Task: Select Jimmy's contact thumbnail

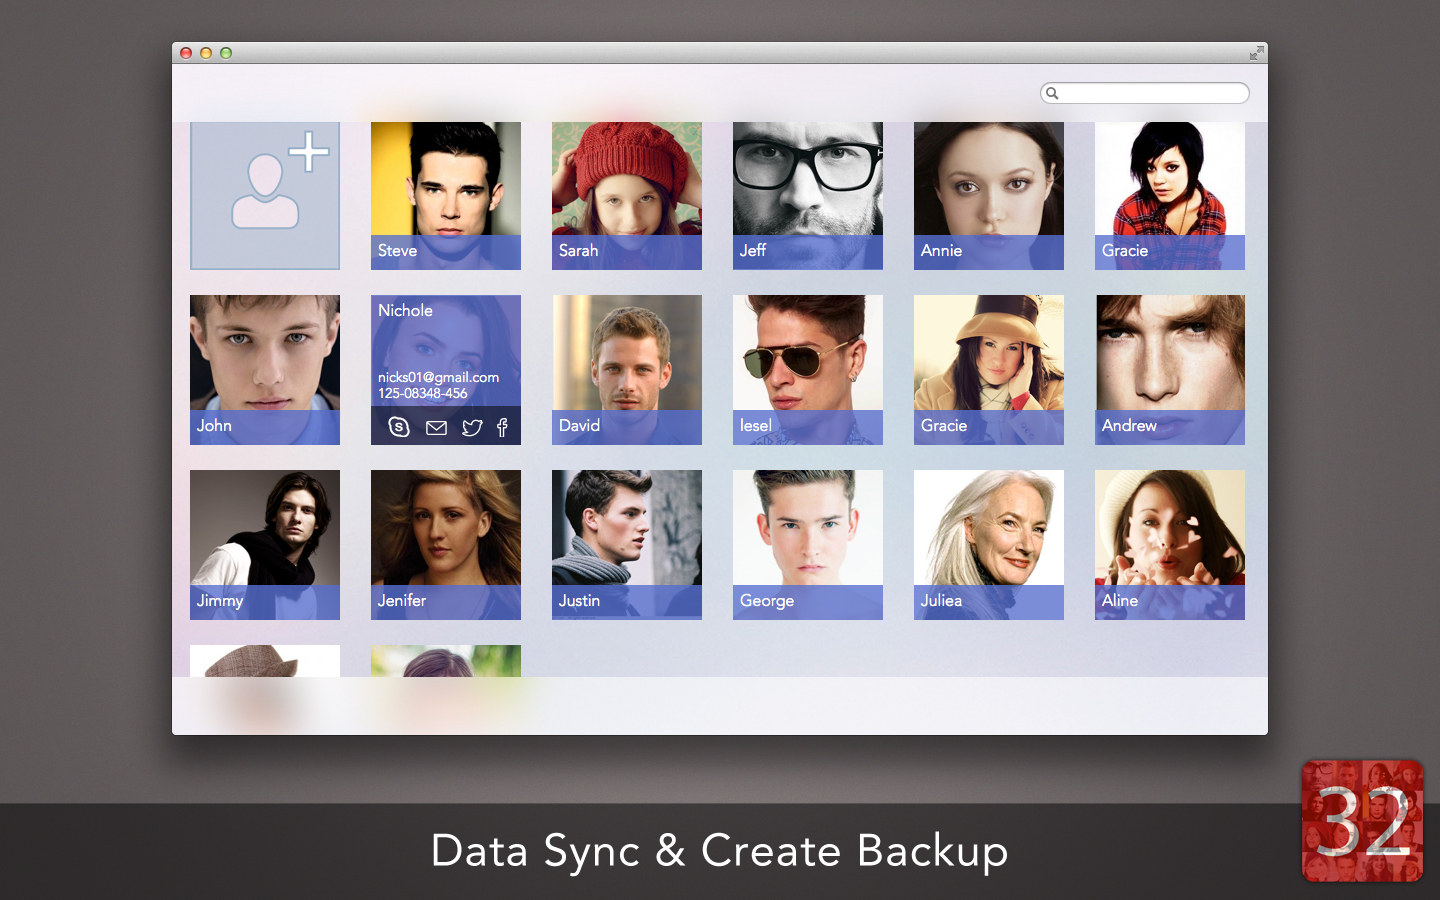Action: pyautogui.click(x=265, y=545)
